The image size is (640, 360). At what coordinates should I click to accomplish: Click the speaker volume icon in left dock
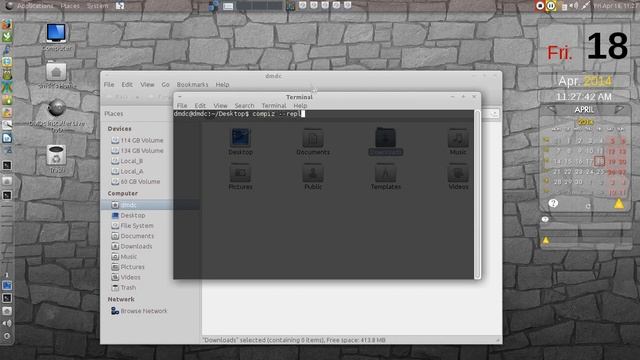pos(7,323)
